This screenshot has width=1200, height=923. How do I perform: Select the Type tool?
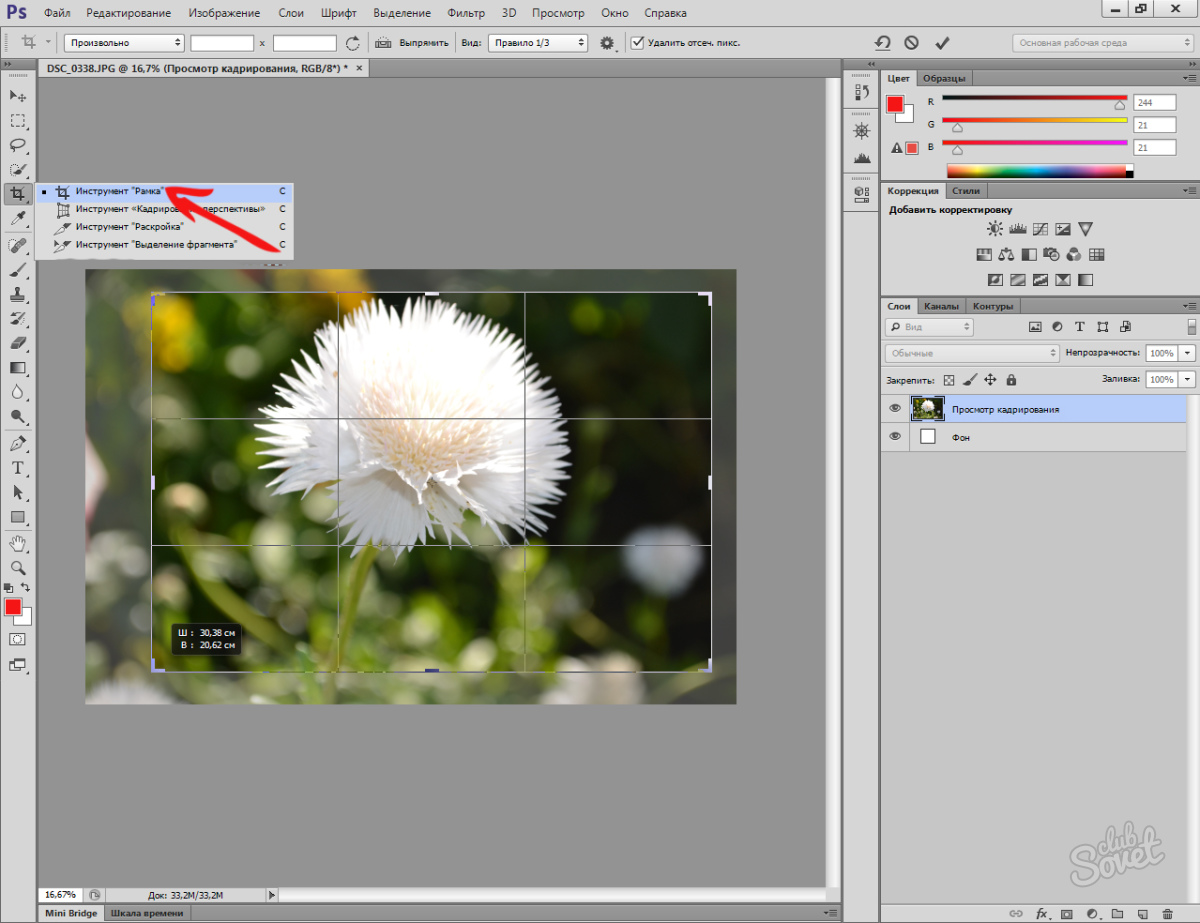point(17,468)
